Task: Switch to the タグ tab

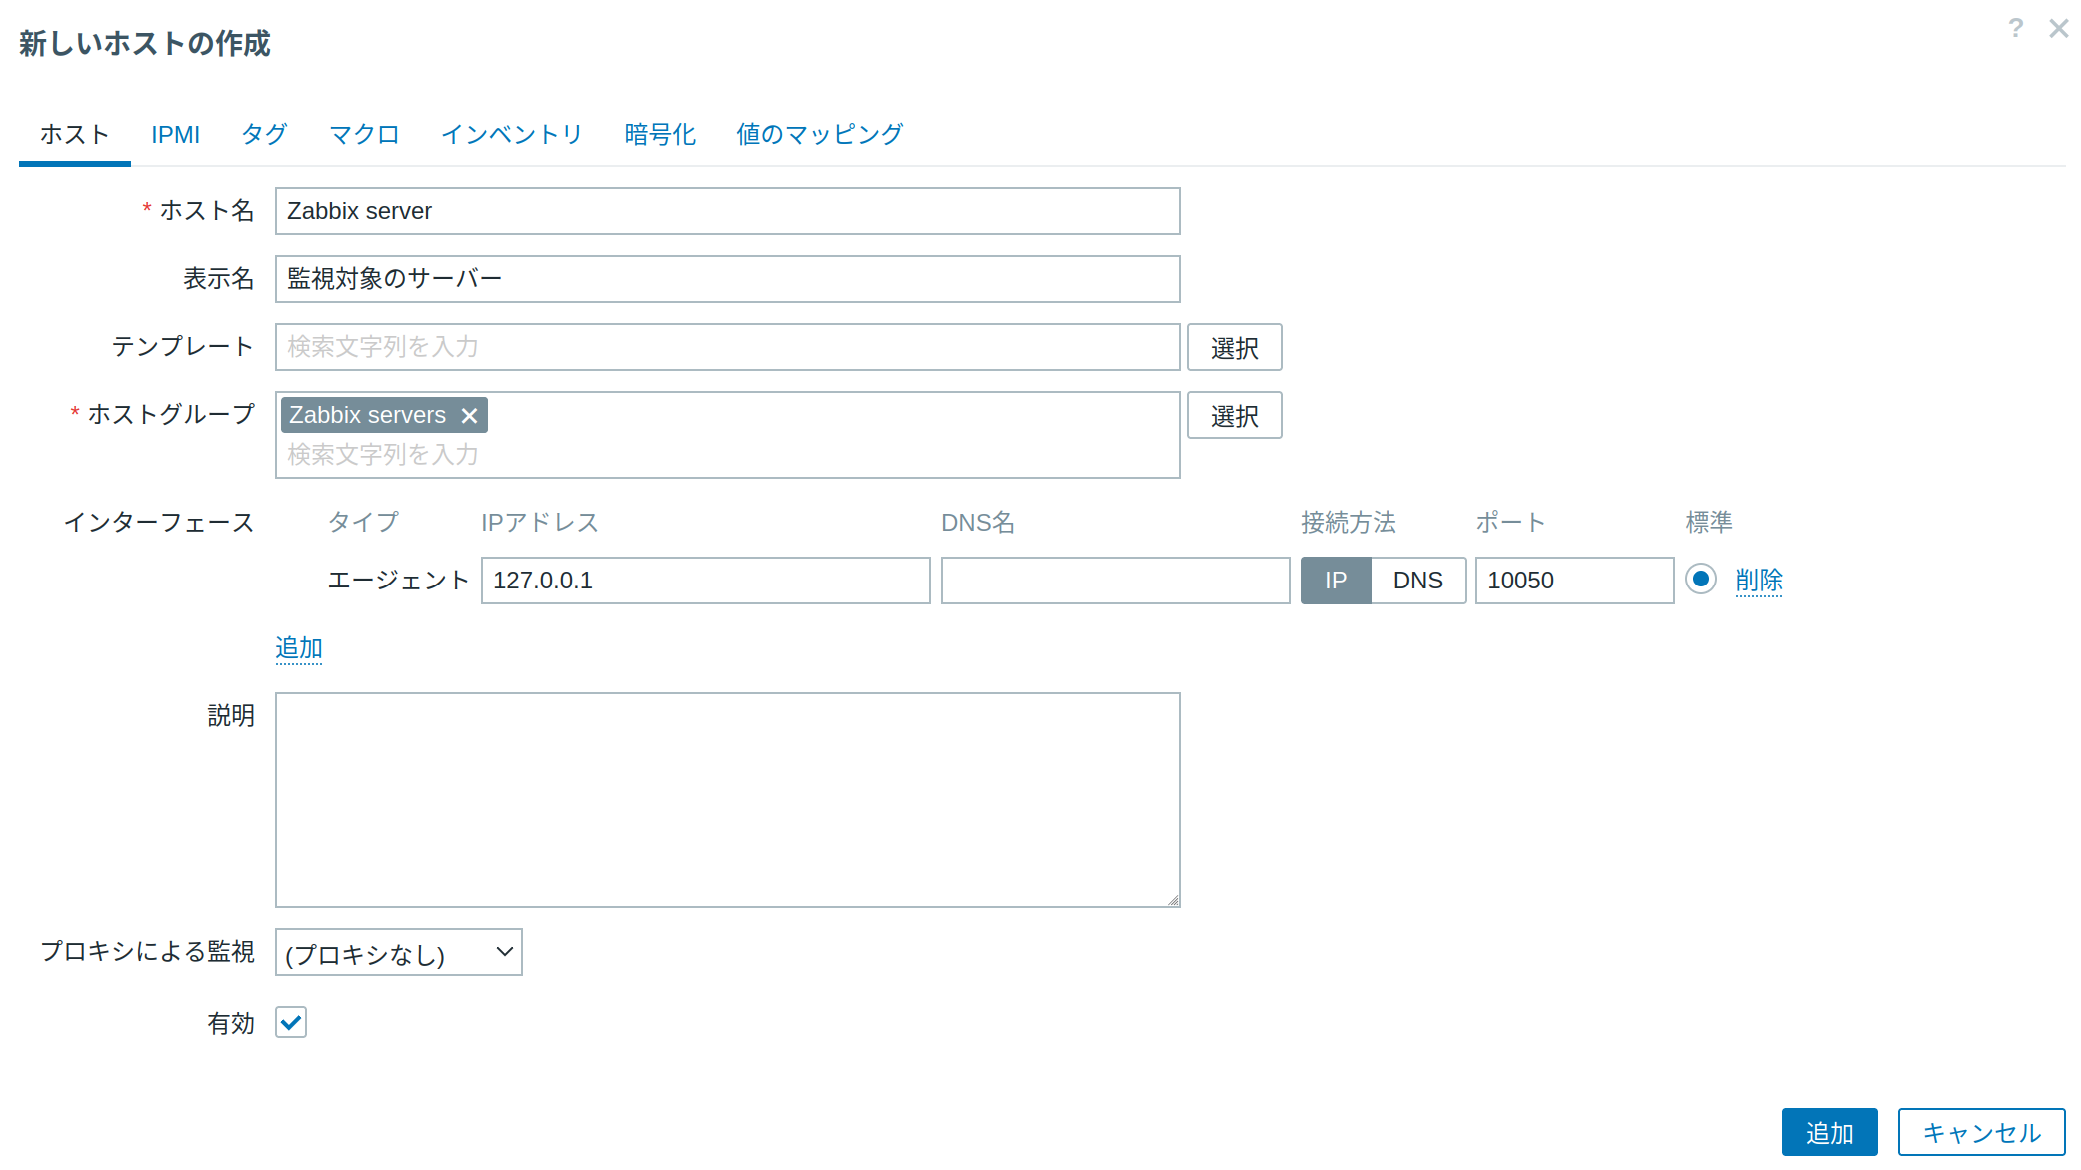Action: [263, 134]
